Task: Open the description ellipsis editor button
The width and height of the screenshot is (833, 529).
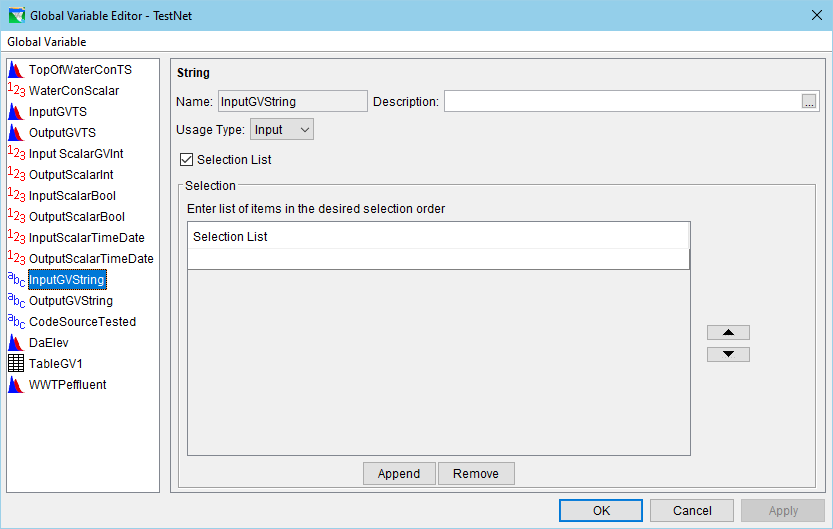Action: click(809, 101)
